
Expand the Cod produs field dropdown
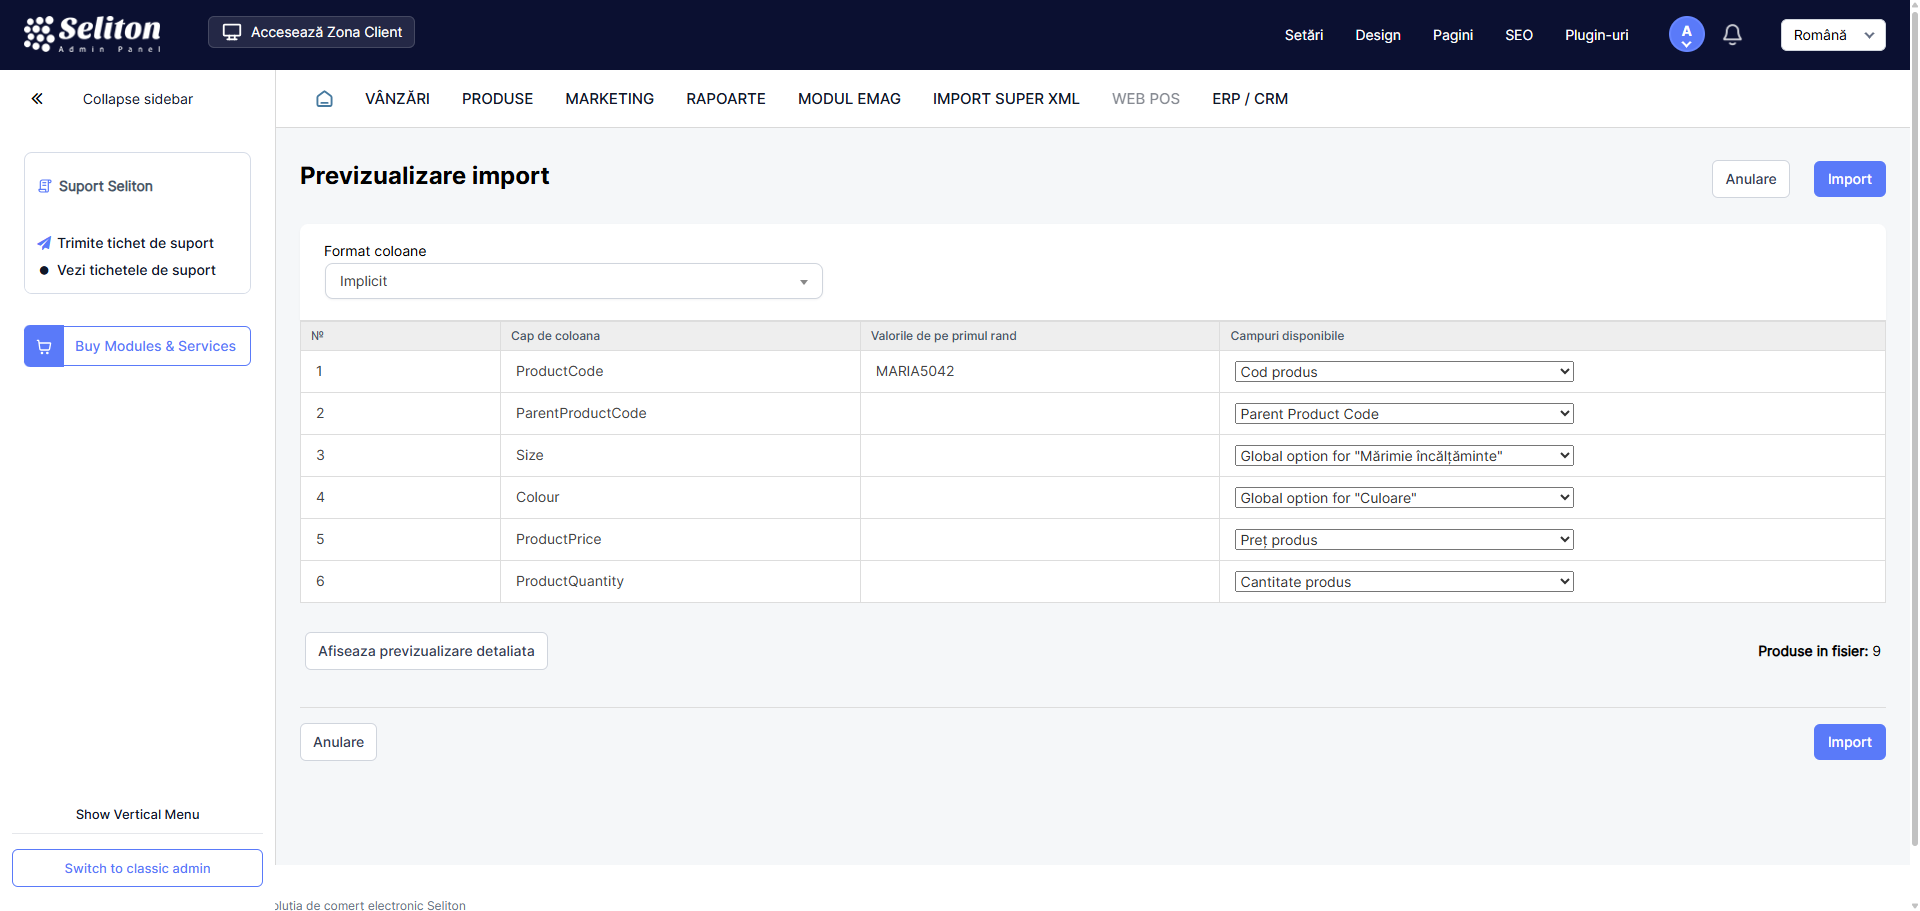coord(1403,372)
